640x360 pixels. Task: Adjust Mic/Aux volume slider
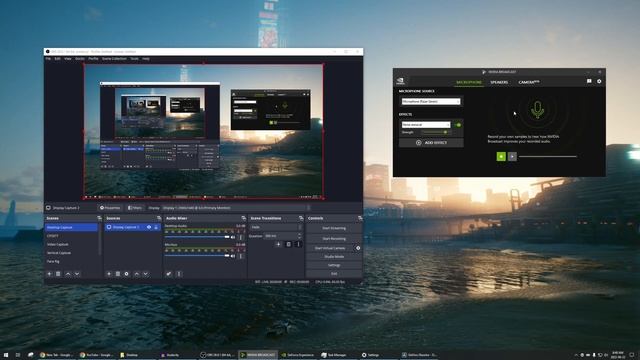[x=197, y=256]
